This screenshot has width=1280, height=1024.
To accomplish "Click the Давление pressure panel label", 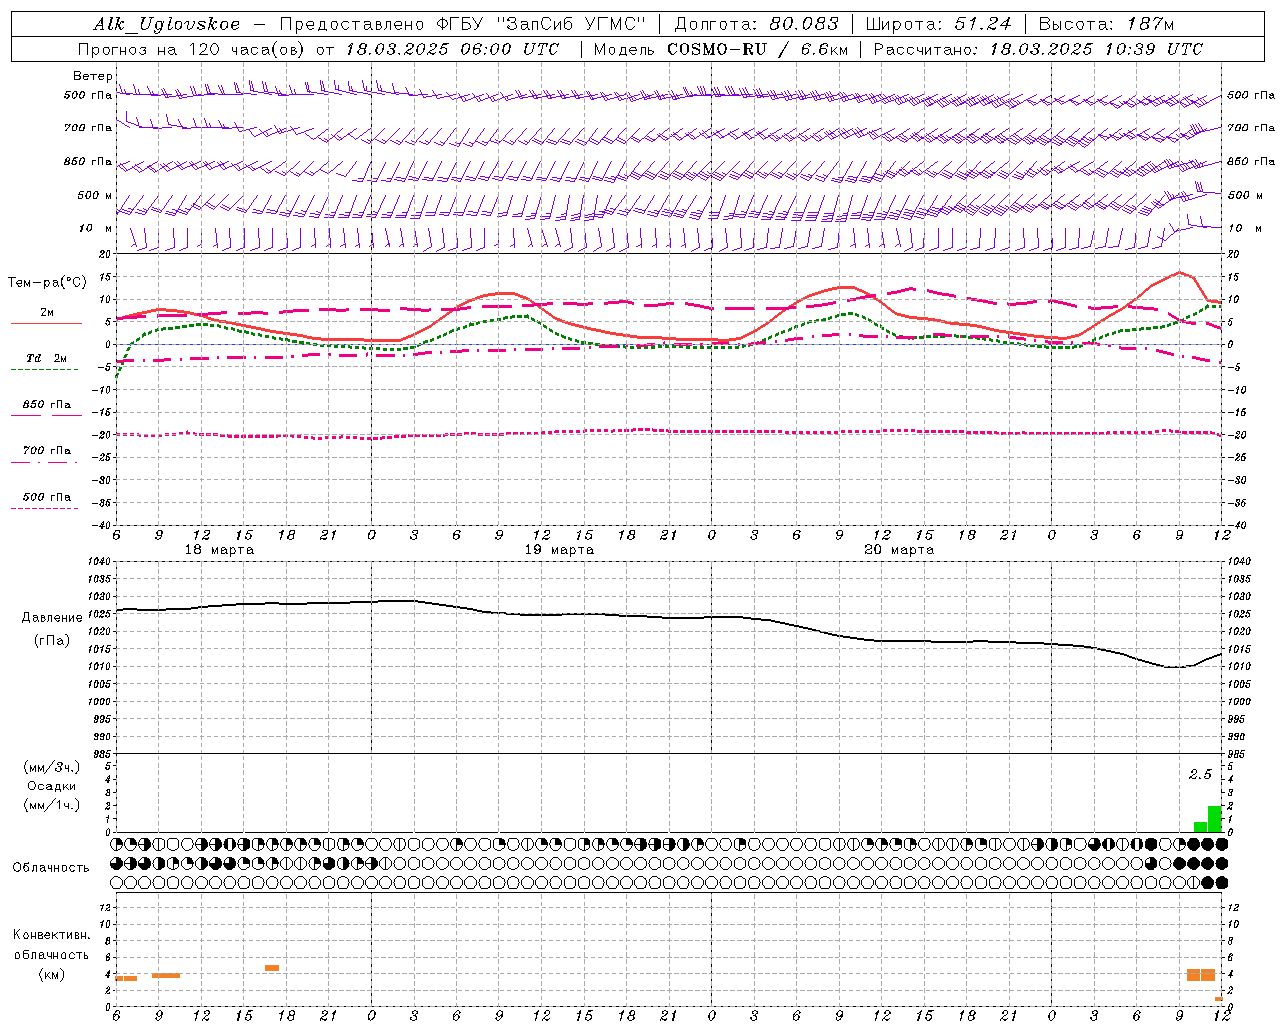I will pos(52,618).
